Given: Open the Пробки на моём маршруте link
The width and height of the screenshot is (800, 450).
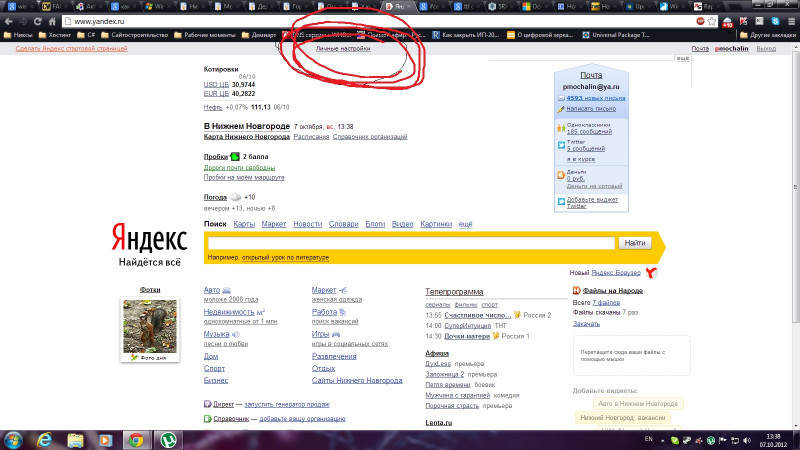Looking at the screenshot, I should (244, 178).
